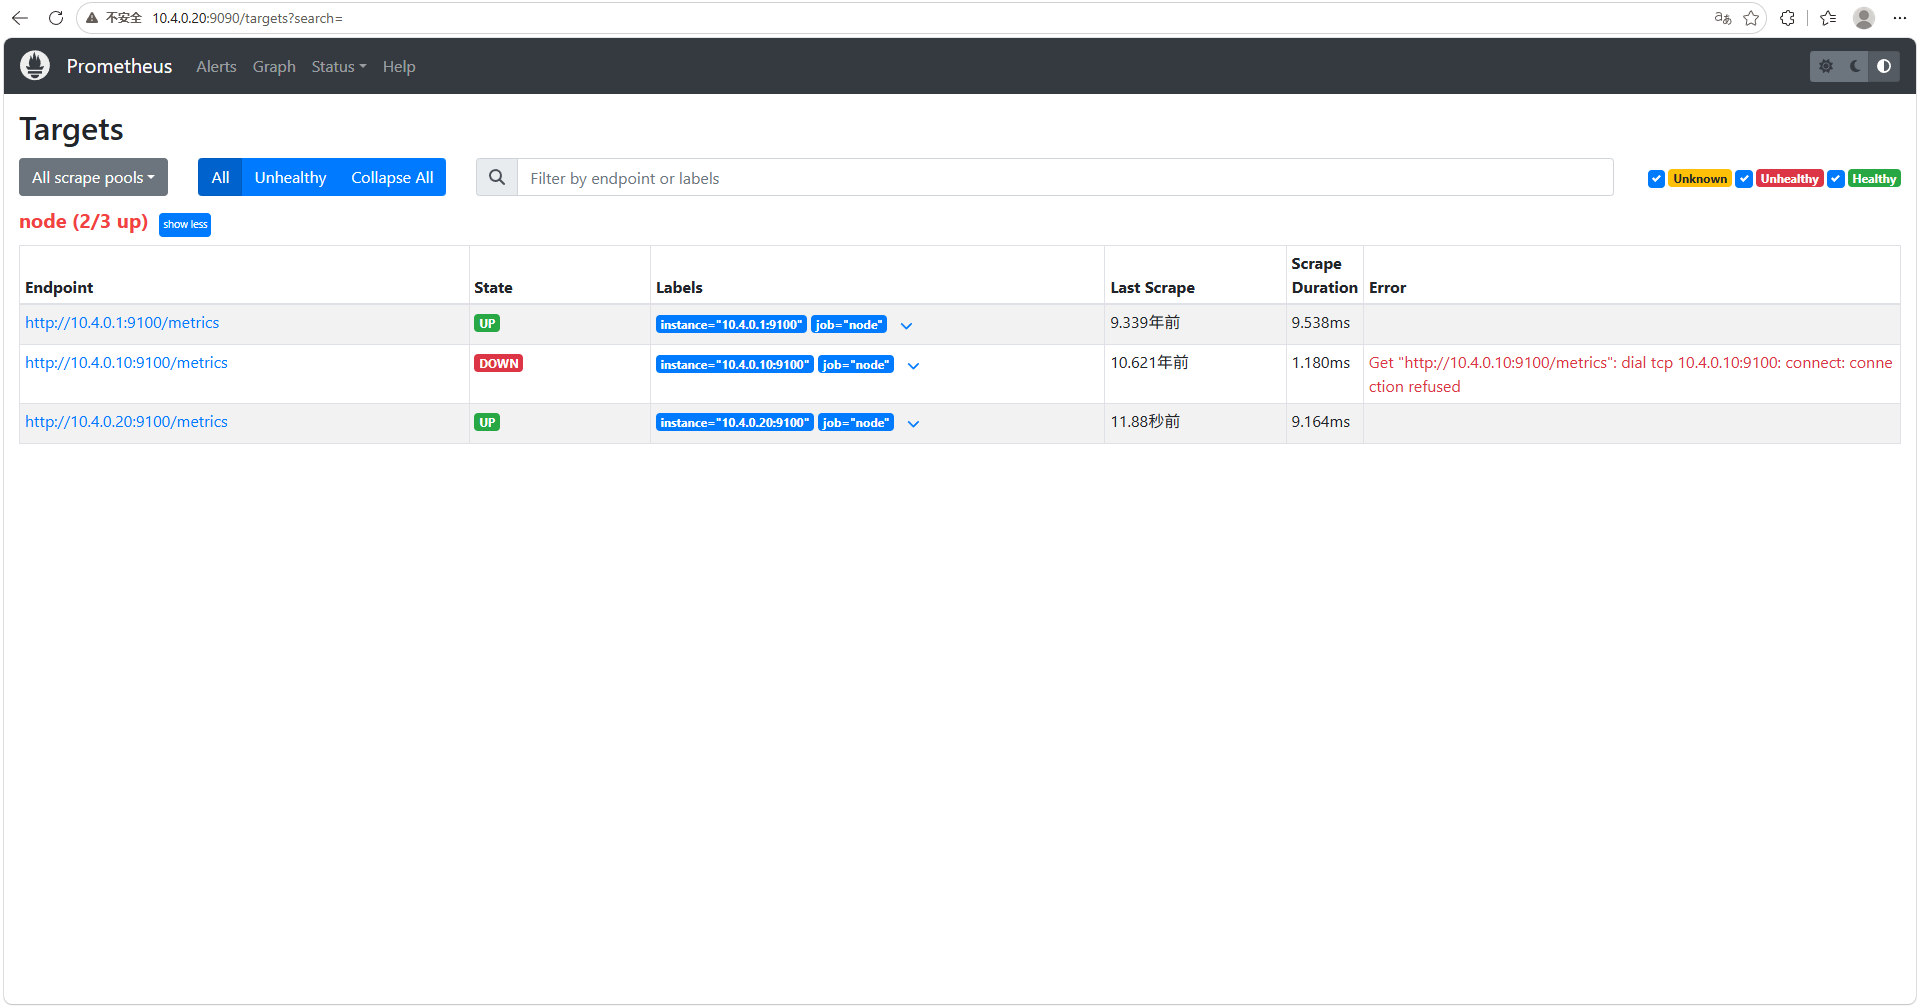This screenshot has height=1007, width=1920.
Task: Go back with browser back arrow
Action: [20, 18]
